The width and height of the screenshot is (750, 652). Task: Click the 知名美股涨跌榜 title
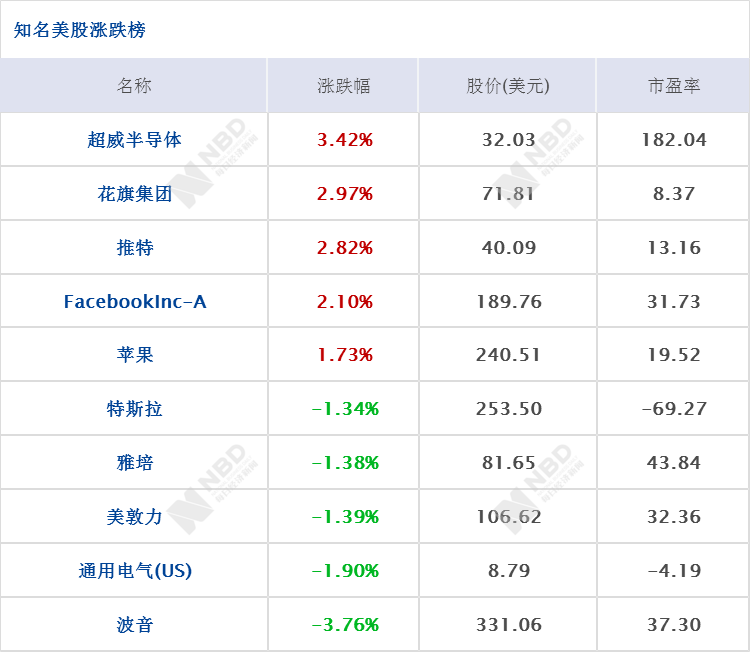pos(79,30)
